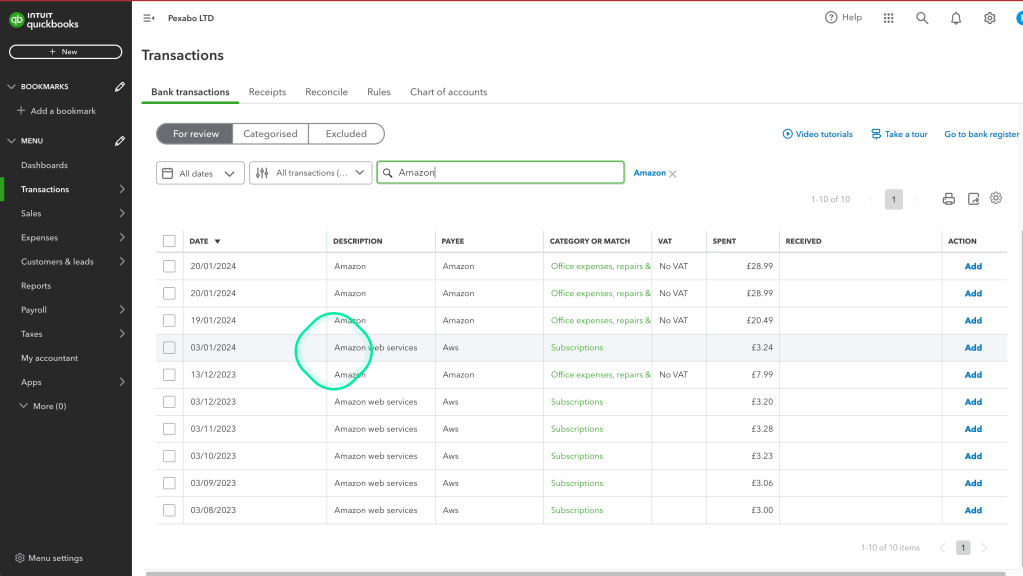Switch to the Reconcile tab
1023x576 pixels.
326,92
